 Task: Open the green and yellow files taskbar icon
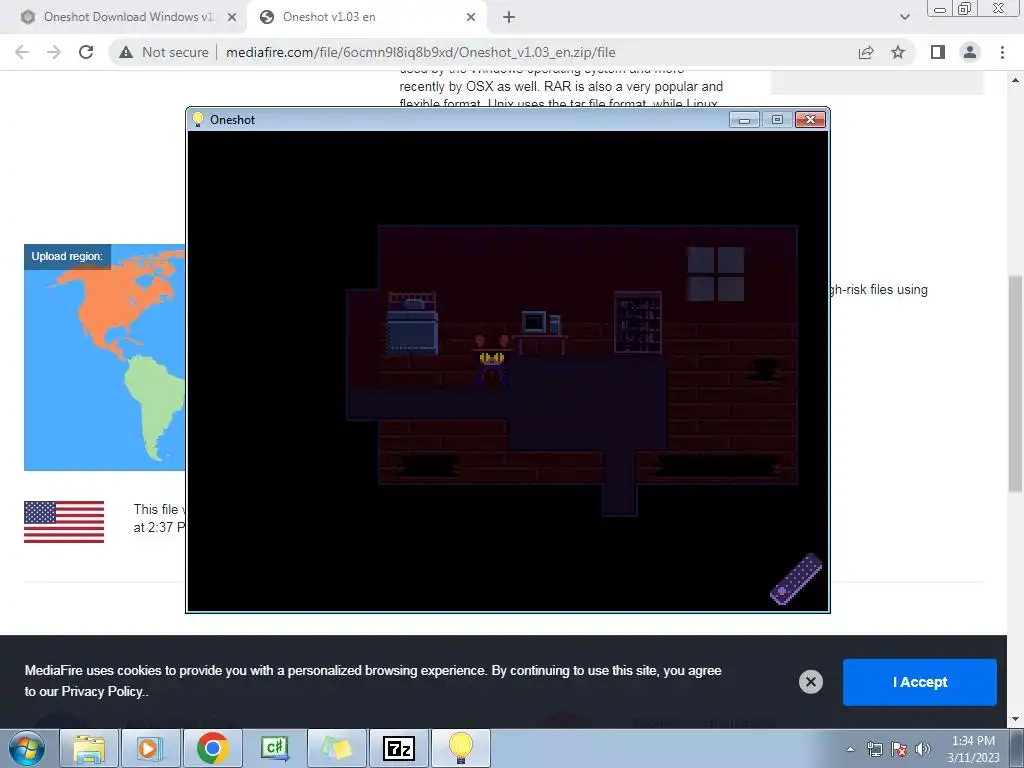(x=336, y=748)
